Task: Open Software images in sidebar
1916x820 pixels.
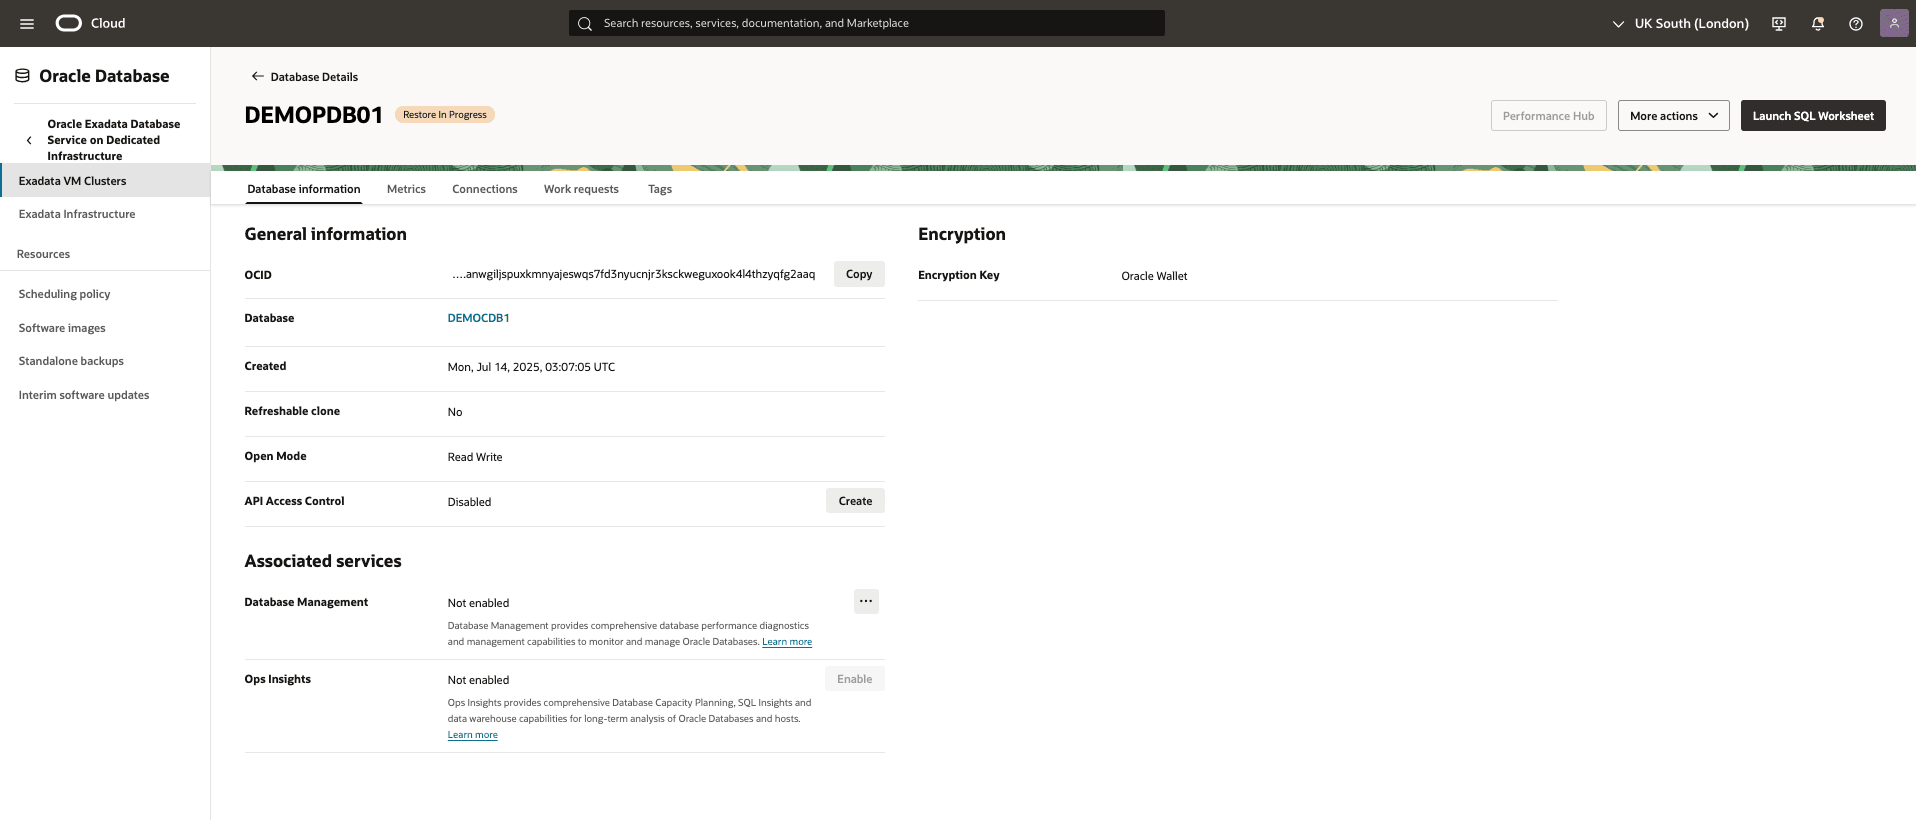Action: [62, 328]
